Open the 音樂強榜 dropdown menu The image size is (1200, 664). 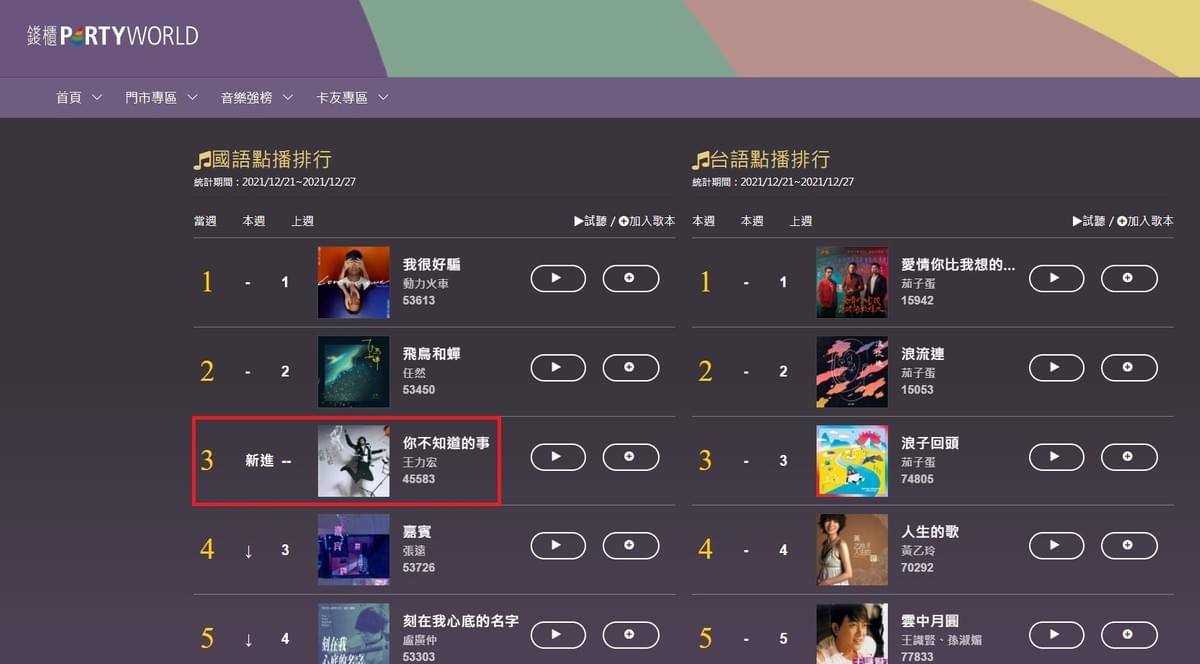257,98
